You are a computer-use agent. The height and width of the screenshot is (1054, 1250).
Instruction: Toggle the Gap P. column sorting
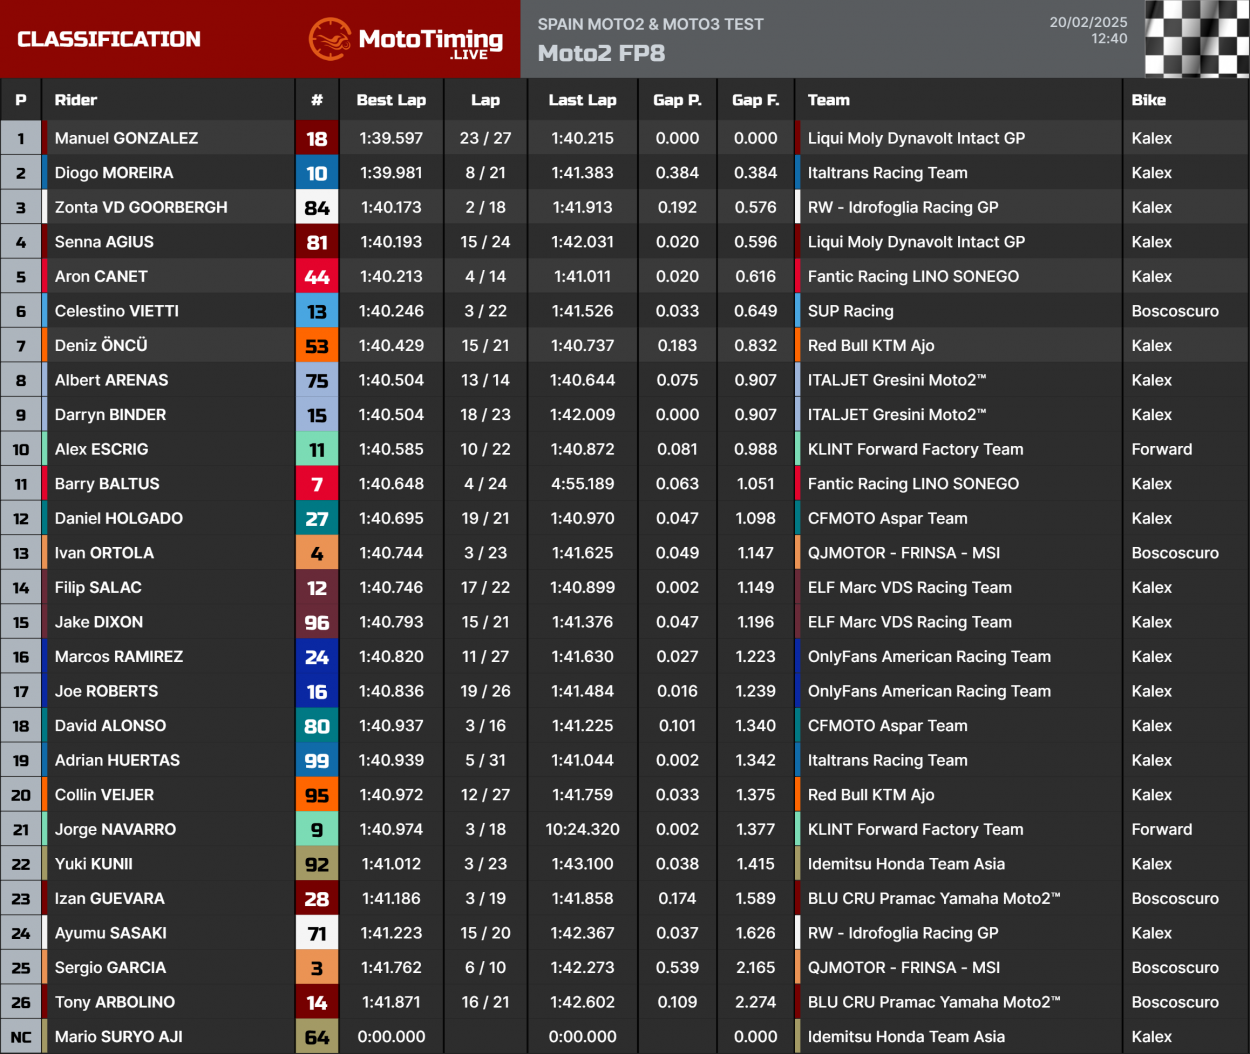(677, 100)
